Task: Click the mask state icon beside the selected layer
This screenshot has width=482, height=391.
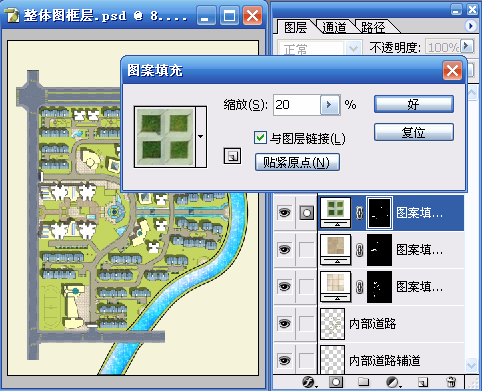Action: coord(306,213)
